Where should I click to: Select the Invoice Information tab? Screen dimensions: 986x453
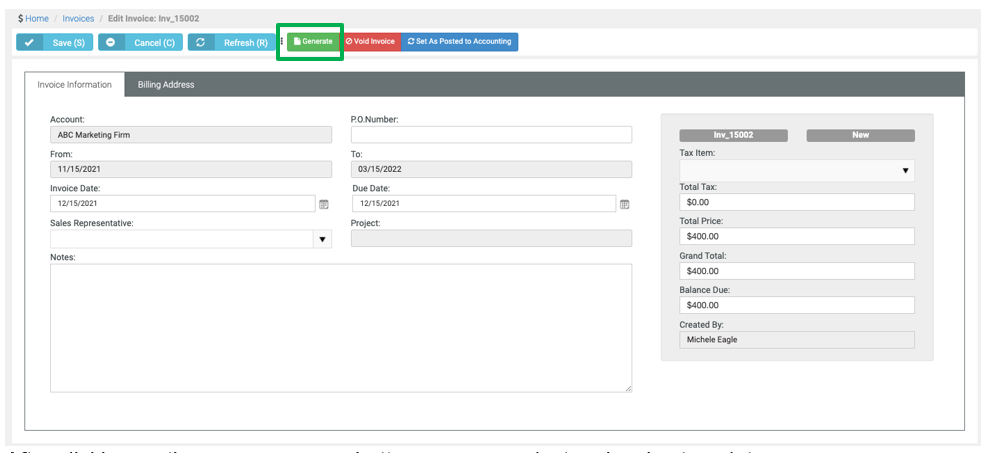coord(75,85)
